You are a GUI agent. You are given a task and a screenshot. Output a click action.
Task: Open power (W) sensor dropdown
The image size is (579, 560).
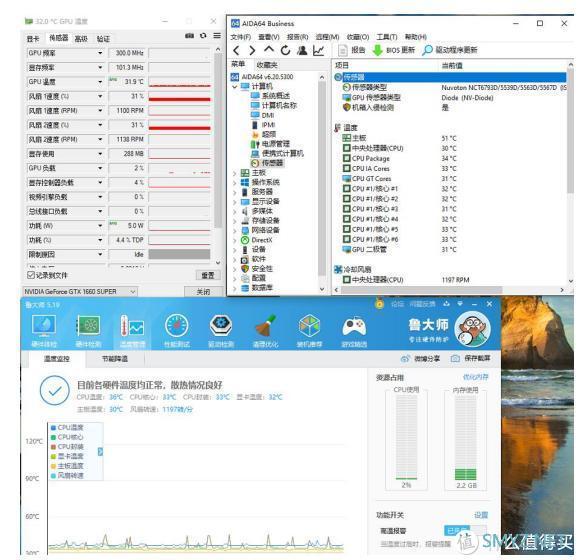click(100, 226)
